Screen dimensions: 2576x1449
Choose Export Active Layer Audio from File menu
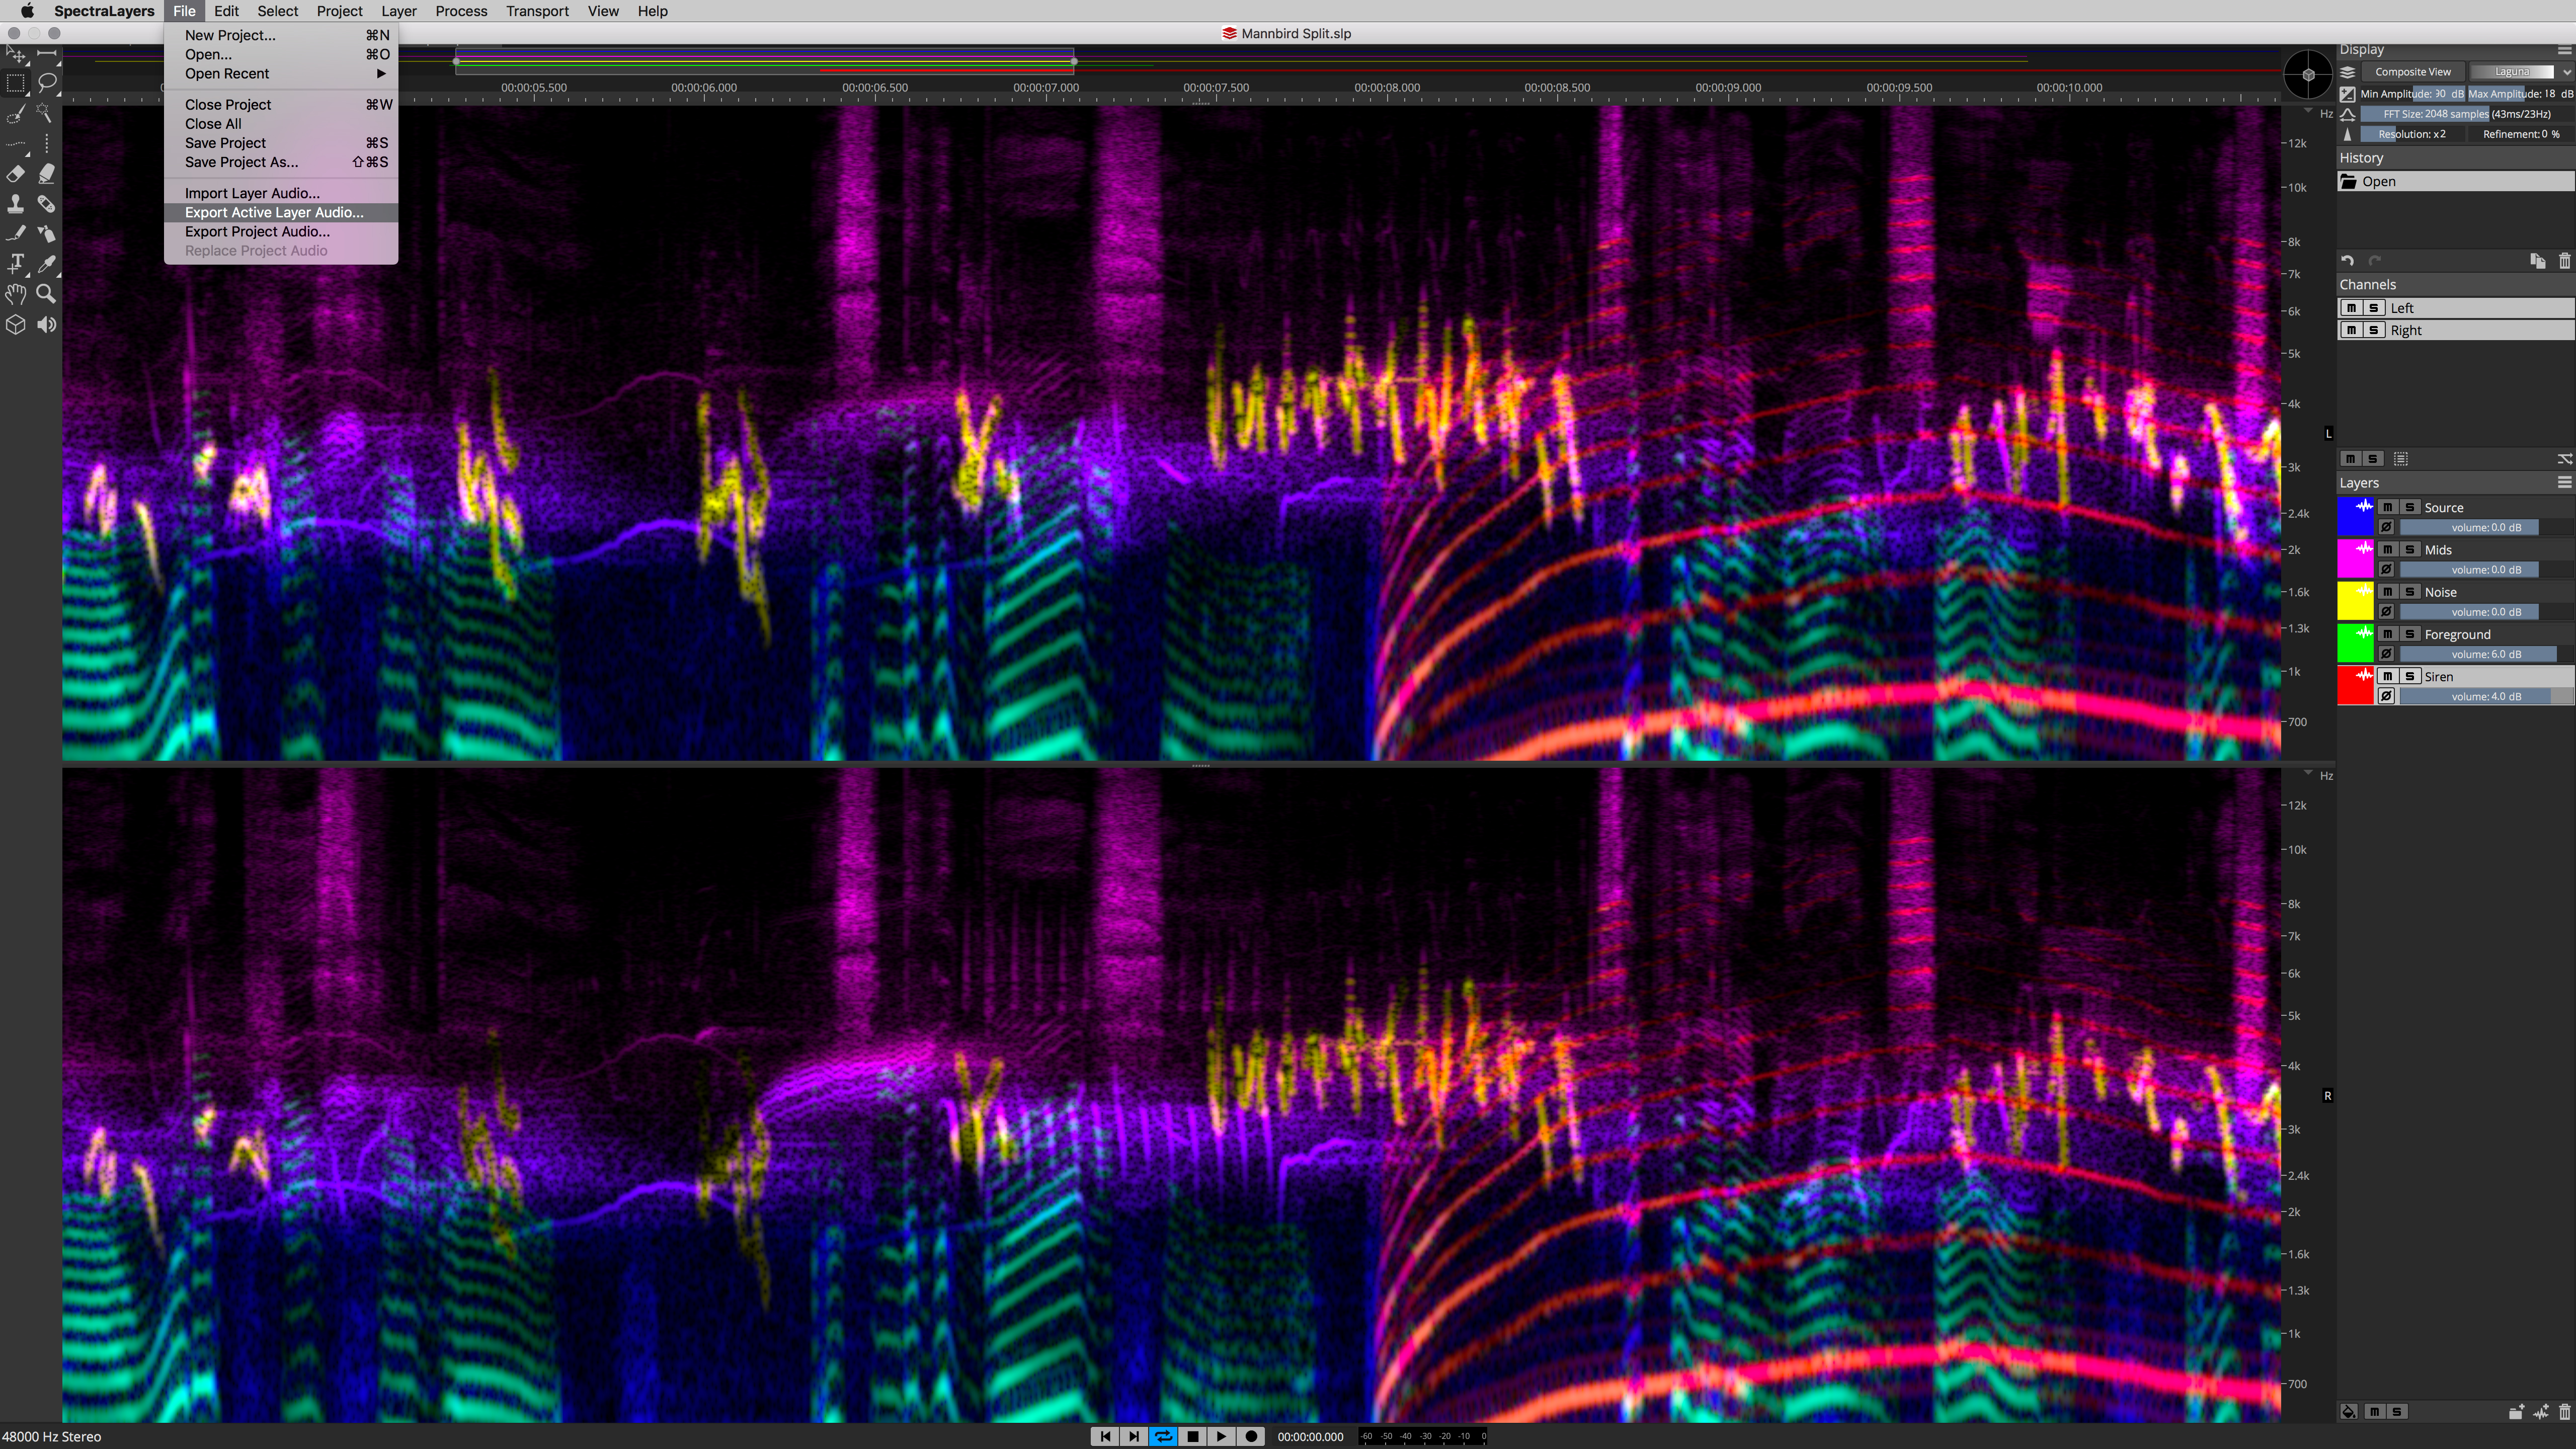(273, 212)
